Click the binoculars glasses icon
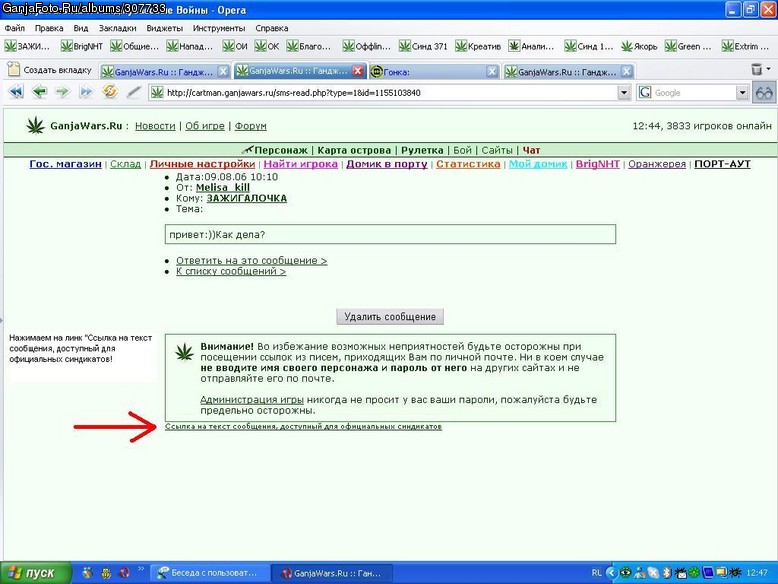This screenshot has height=584, width=778. pyautogui.click(x=764, y=93)
